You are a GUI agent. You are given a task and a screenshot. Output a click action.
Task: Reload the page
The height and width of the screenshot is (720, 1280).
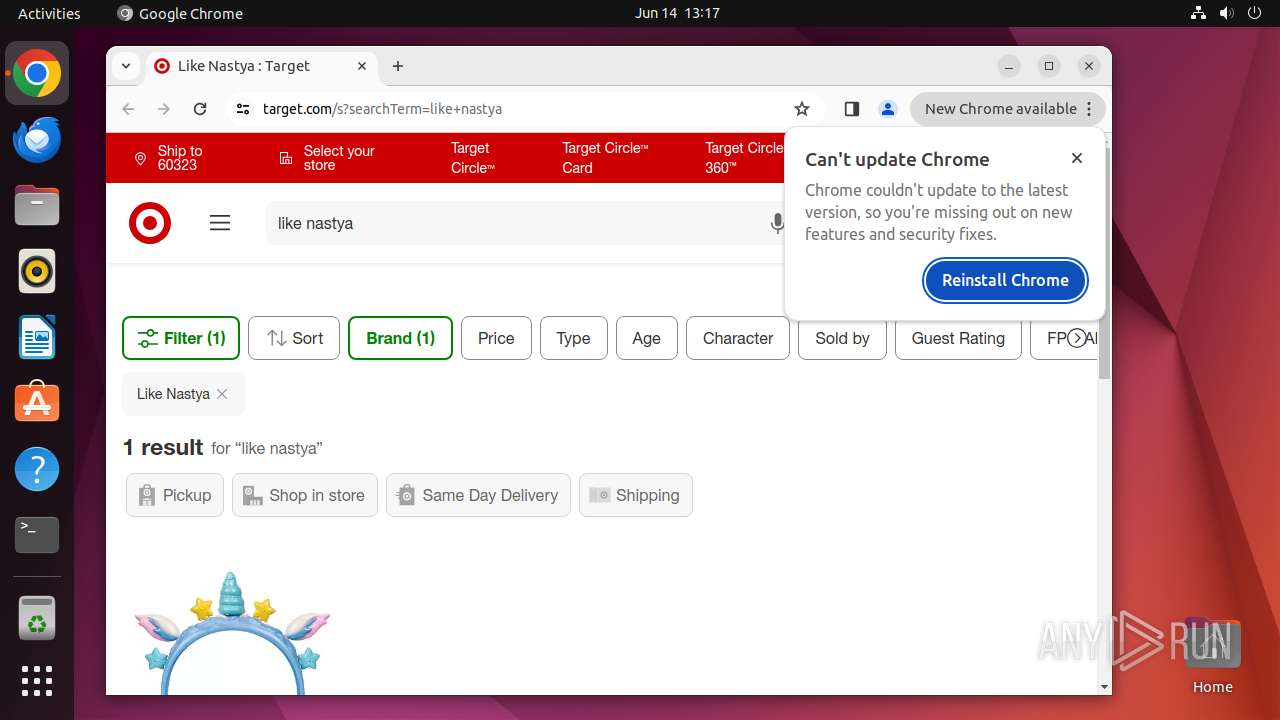200,109
